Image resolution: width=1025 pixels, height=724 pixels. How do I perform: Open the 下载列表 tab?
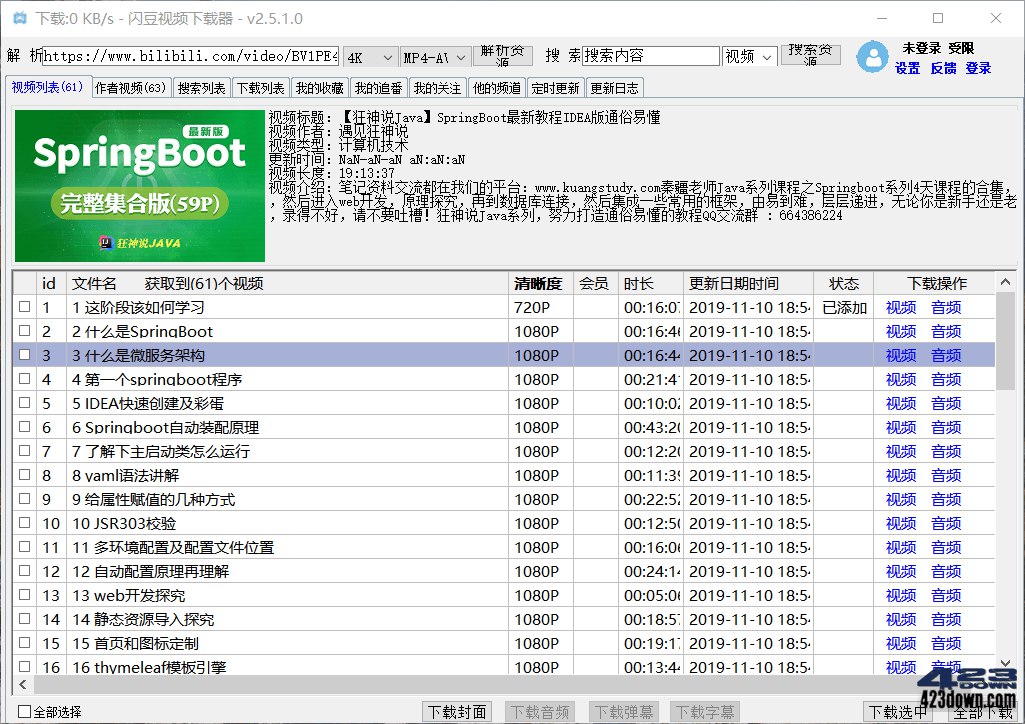tap(260, 87)
